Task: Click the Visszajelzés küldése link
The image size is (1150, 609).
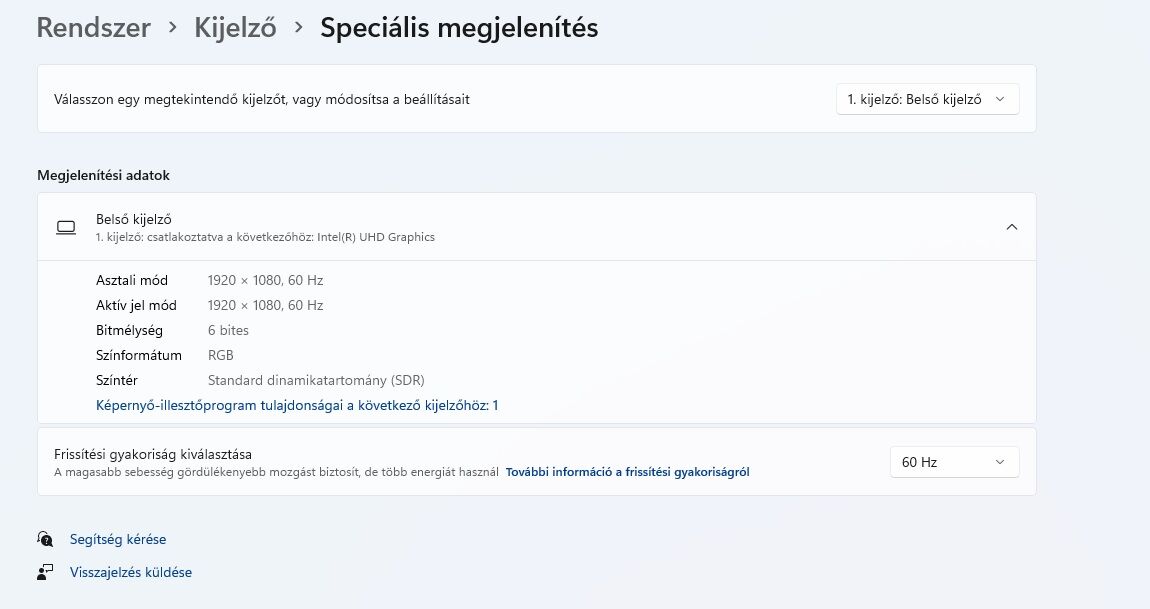Action: (131, 572)
